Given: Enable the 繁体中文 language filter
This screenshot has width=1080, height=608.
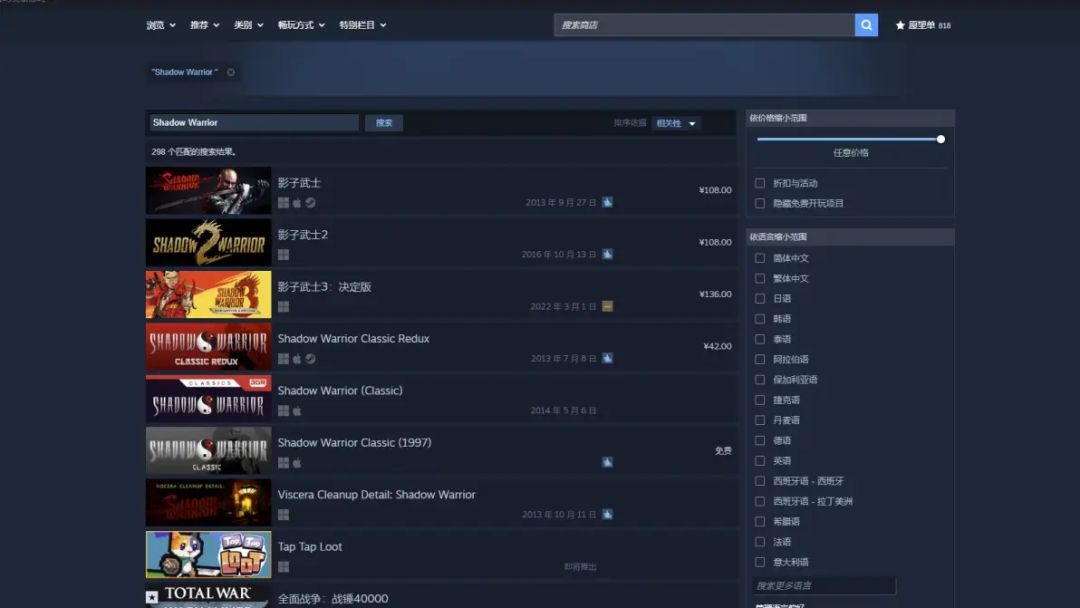Looking at the screenshot, I should (x=760, y=278).
